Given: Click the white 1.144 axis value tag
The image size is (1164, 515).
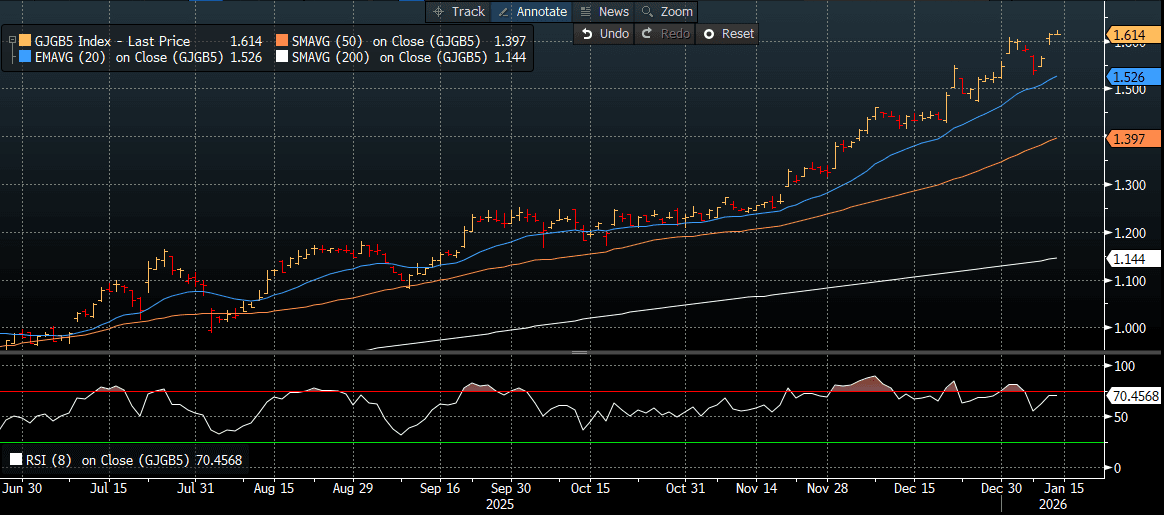Looking at the screenshot, I should tap(1130, 259).
